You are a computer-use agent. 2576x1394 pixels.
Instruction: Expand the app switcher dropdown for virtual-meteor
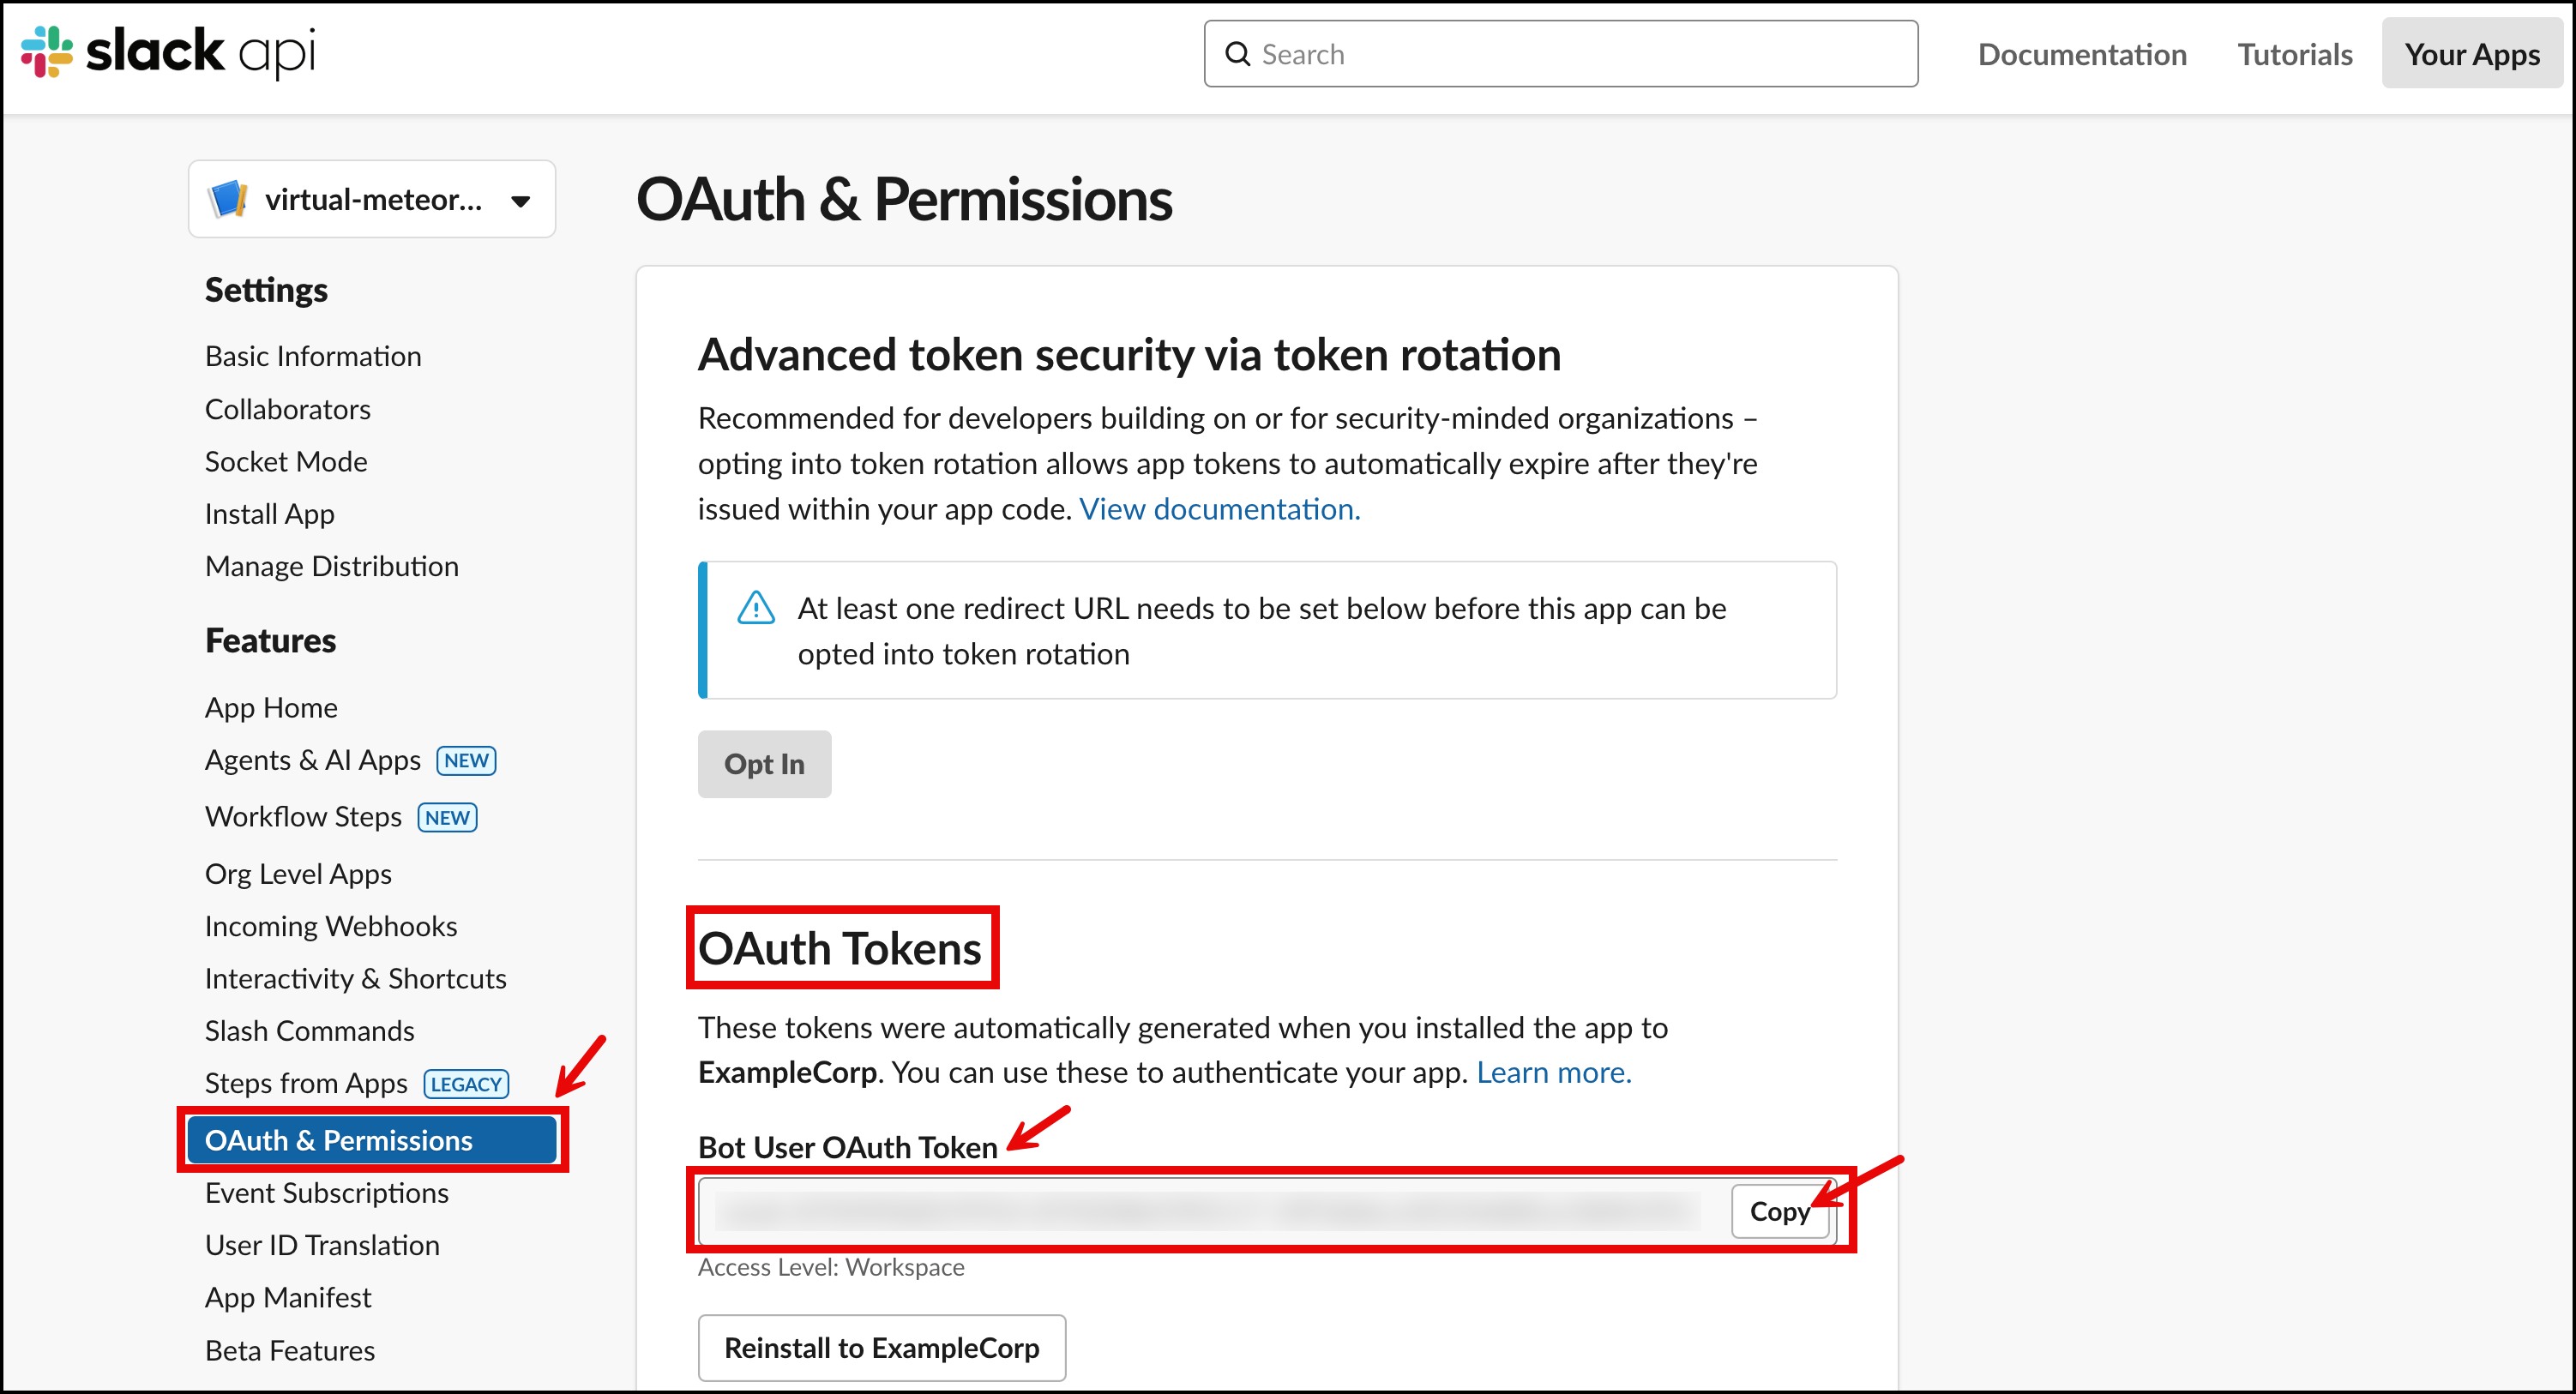point(521,200)
